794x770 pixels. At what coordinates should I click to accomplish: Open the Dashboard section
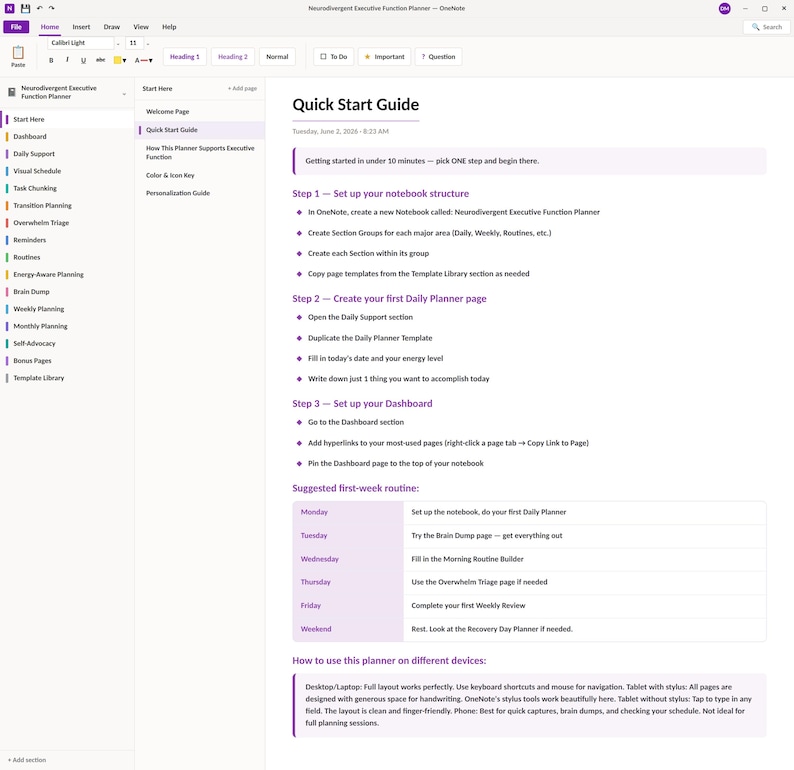point(67,137)
